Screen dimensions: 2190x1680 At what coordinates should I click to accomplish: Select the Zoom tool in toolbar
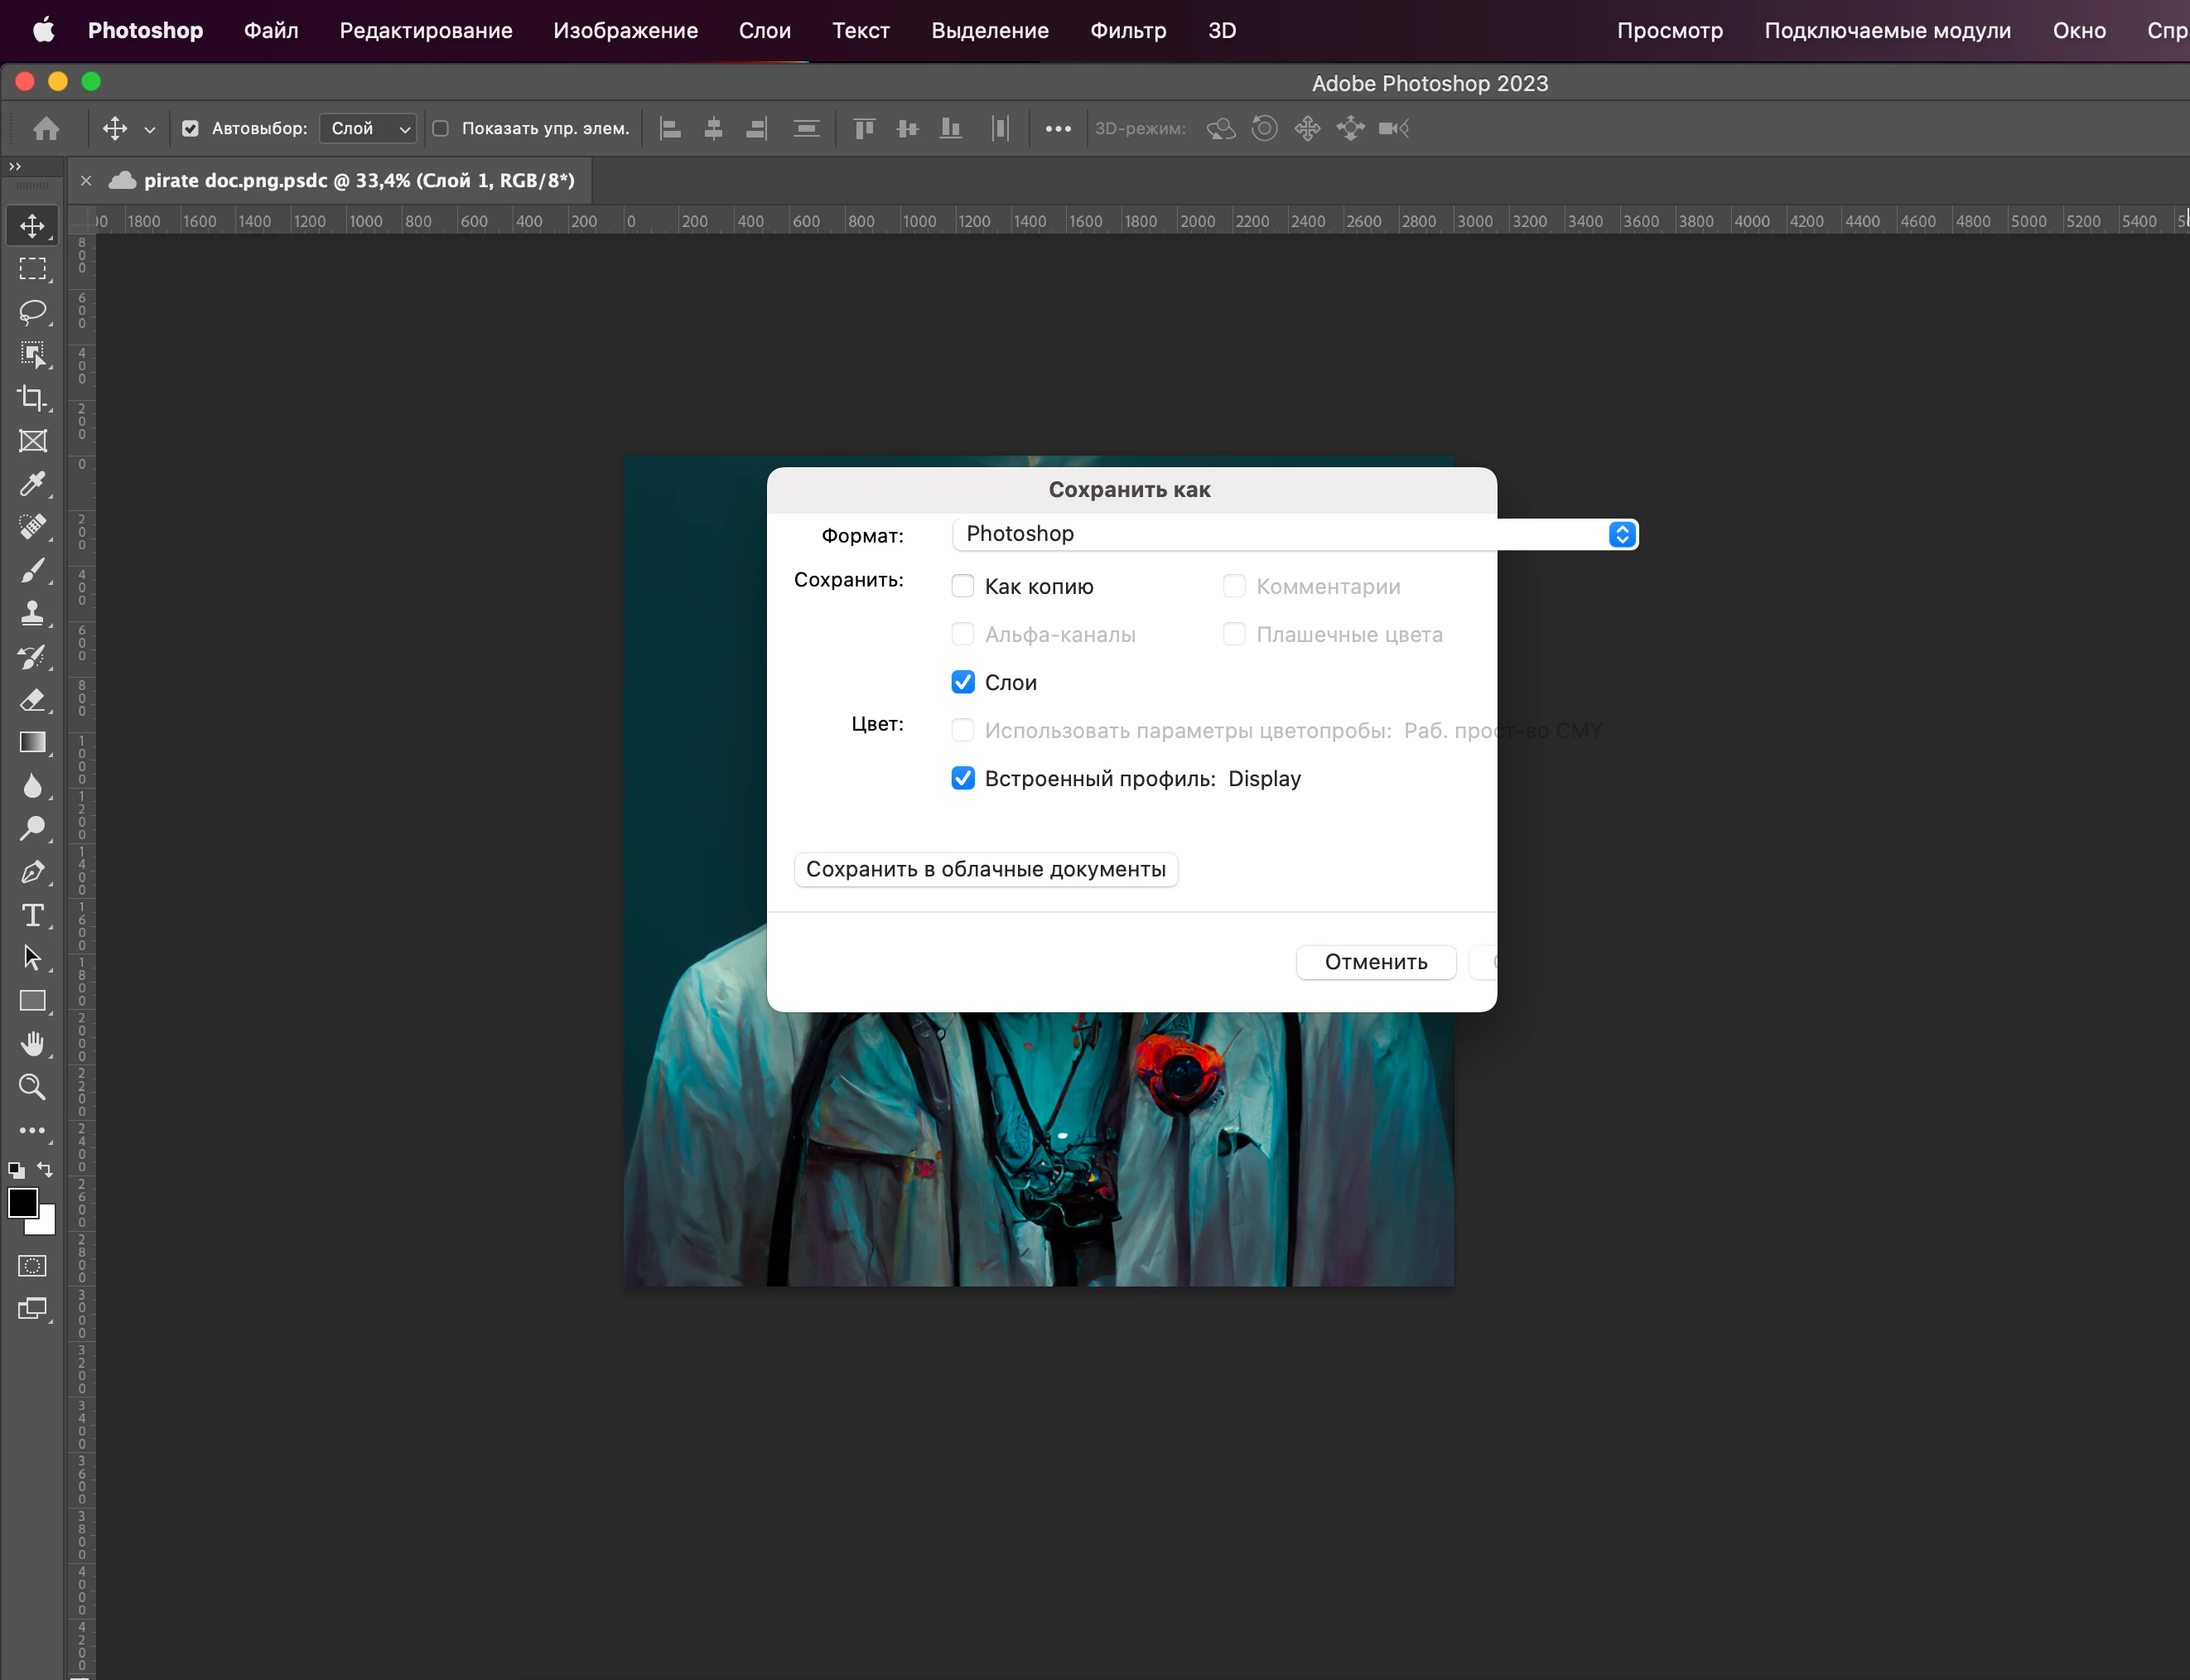(x=32, y=1087)
